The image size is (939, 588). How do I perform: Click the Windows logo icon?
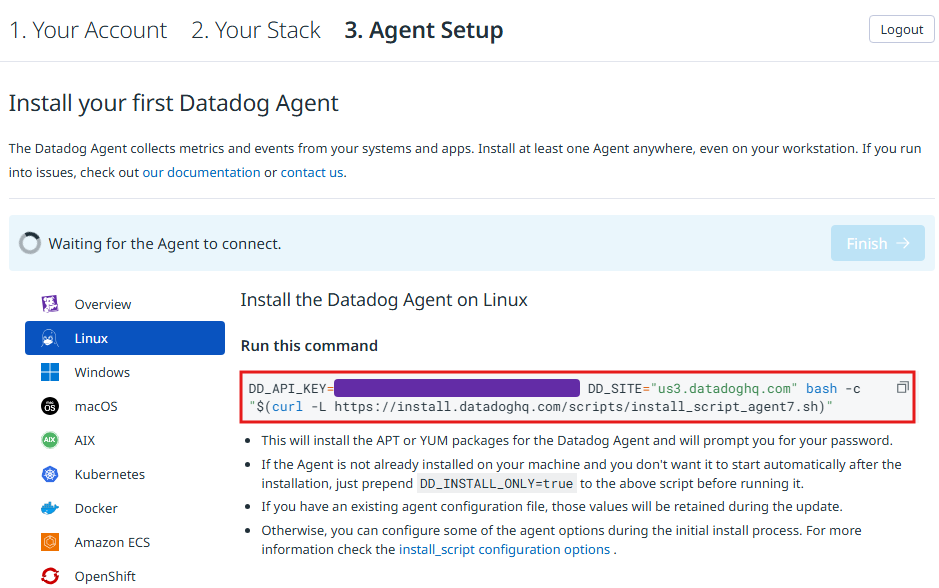tap(50, 372)
